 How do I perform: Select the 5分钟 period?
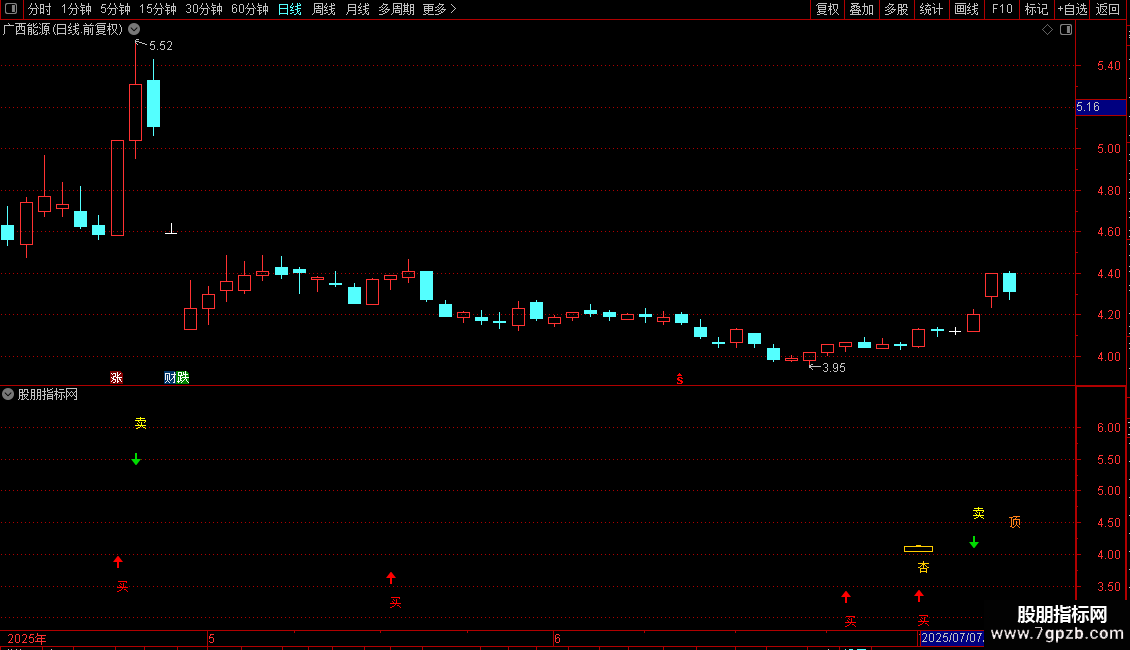point(115,9)
